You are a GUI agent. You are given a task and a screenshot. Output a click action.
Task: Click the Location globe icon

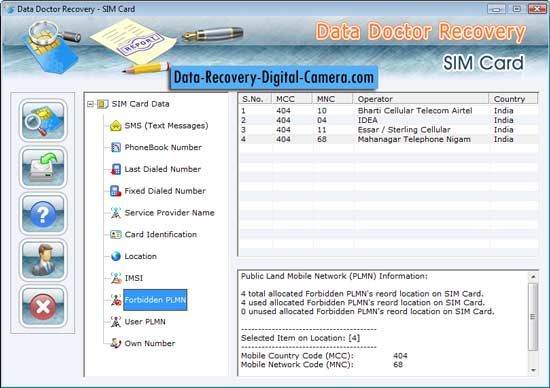click(116, 256)
